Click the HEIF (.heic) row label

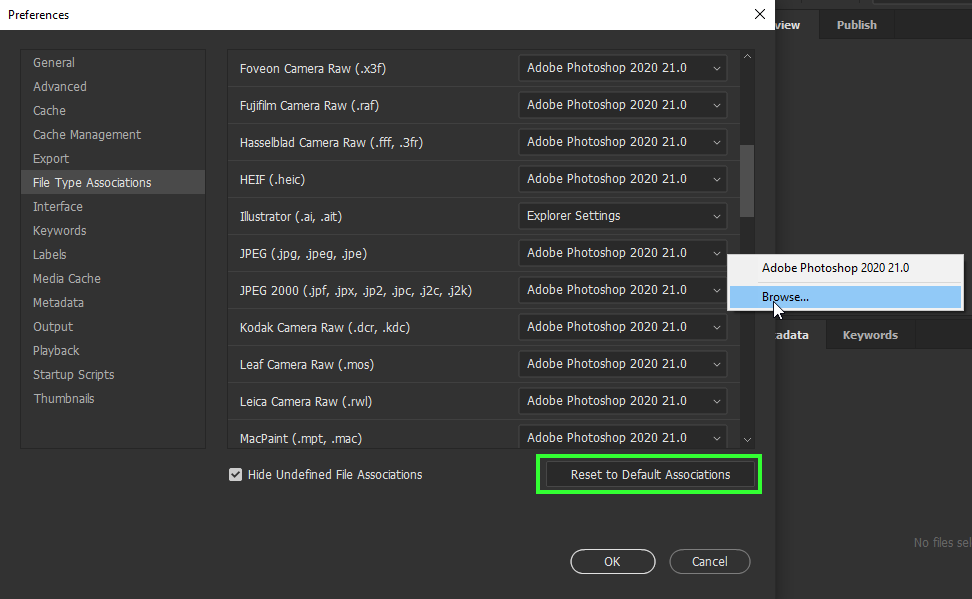pyautogui.click(x=272, y=180)
